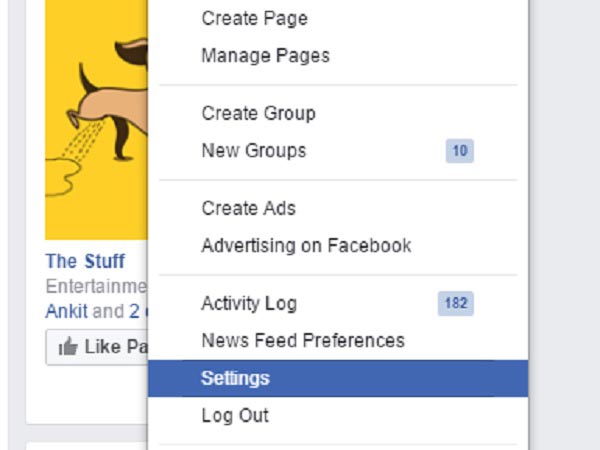Screen dimensions: 600x450
Task: Open Advertising on Facebook
Action: click(x=306, y=246)
